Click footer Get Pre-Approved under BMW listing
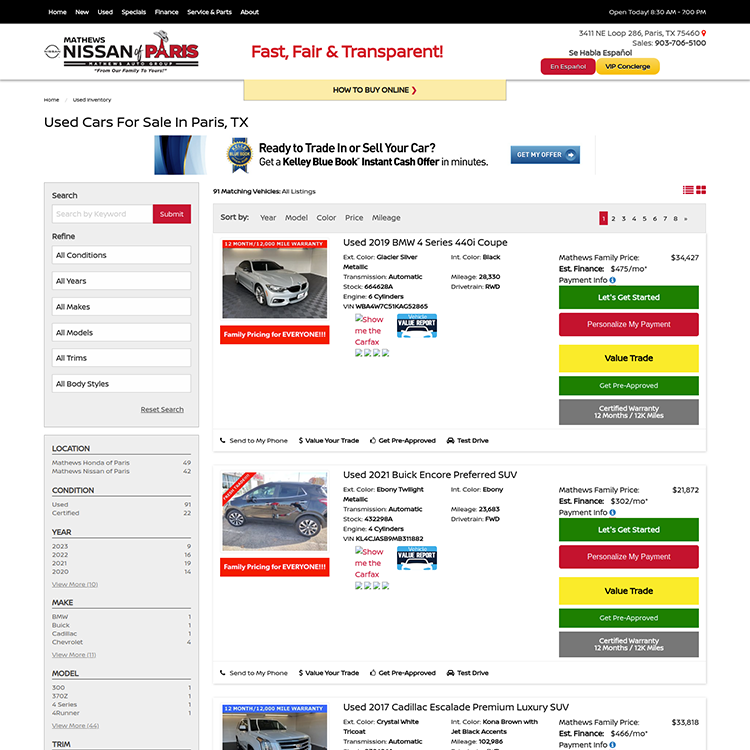 [403, 441]
